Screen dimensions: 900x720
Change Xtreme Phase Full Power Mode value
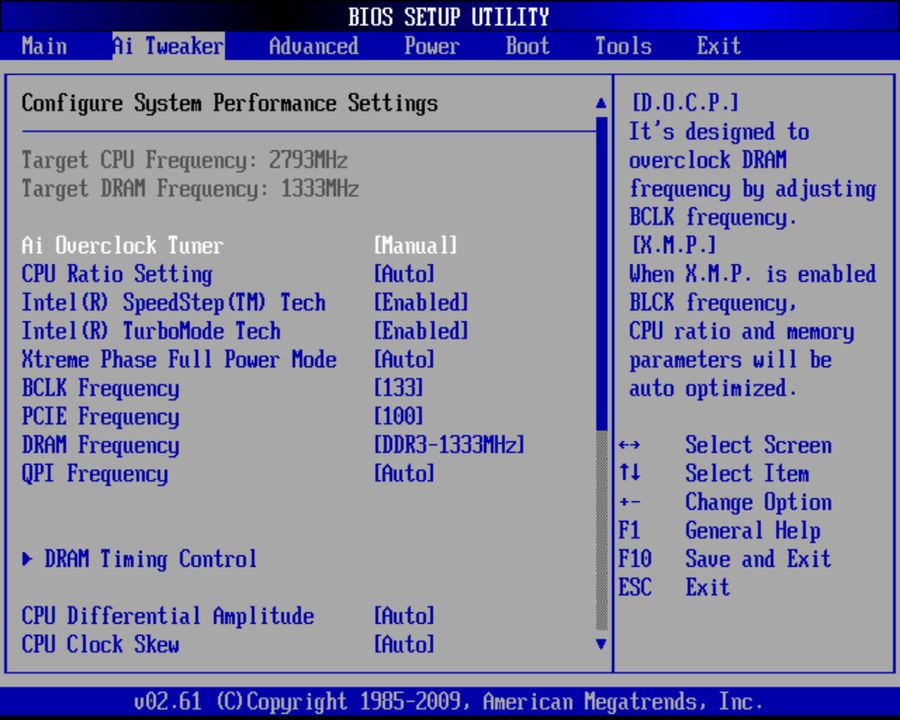(x=404, y=359)
